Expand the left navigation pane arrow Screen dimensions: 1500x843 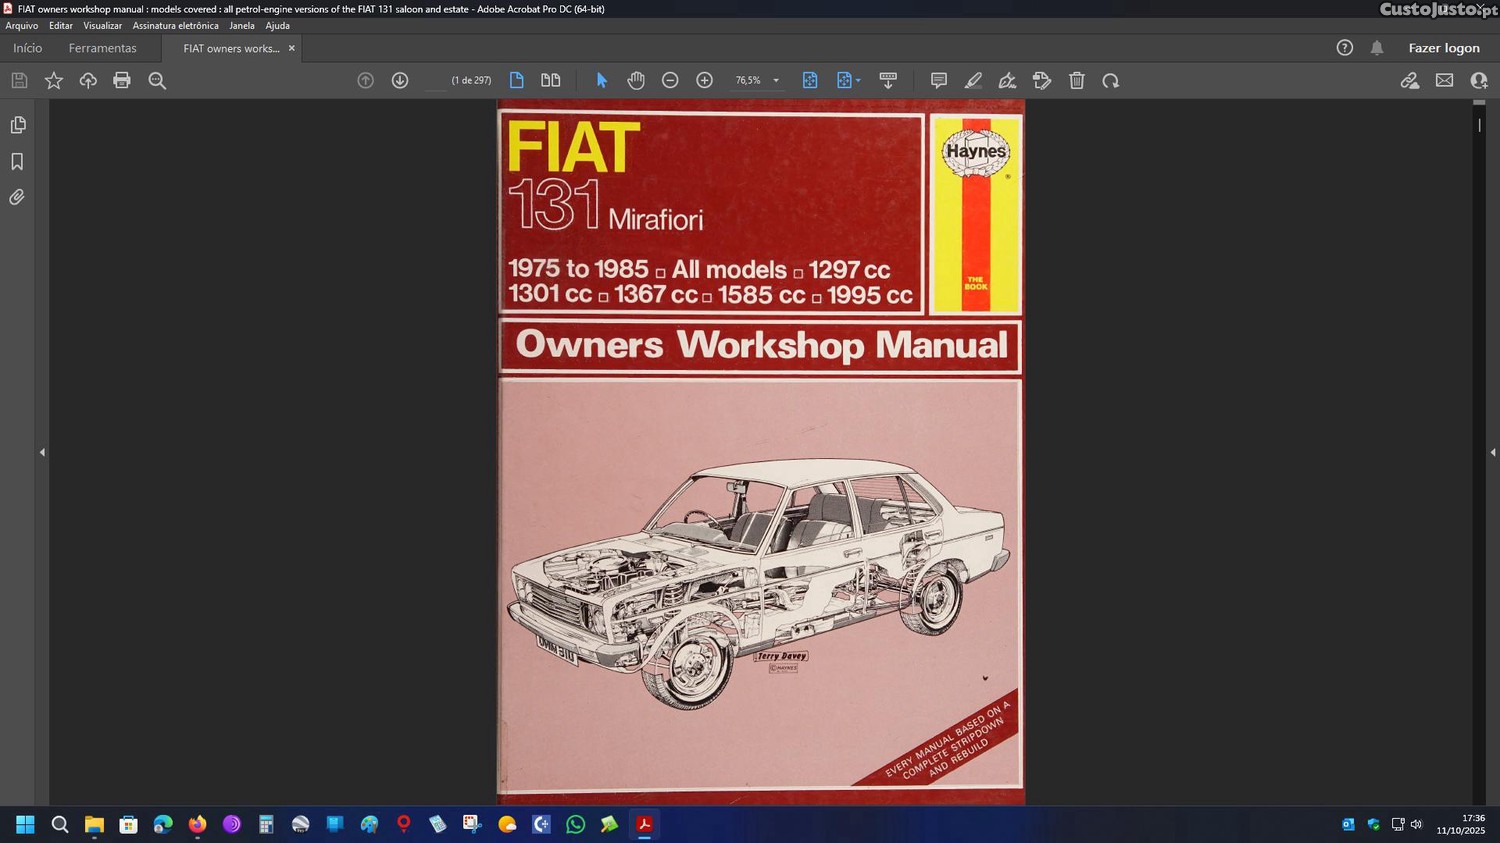coord(42,453)
